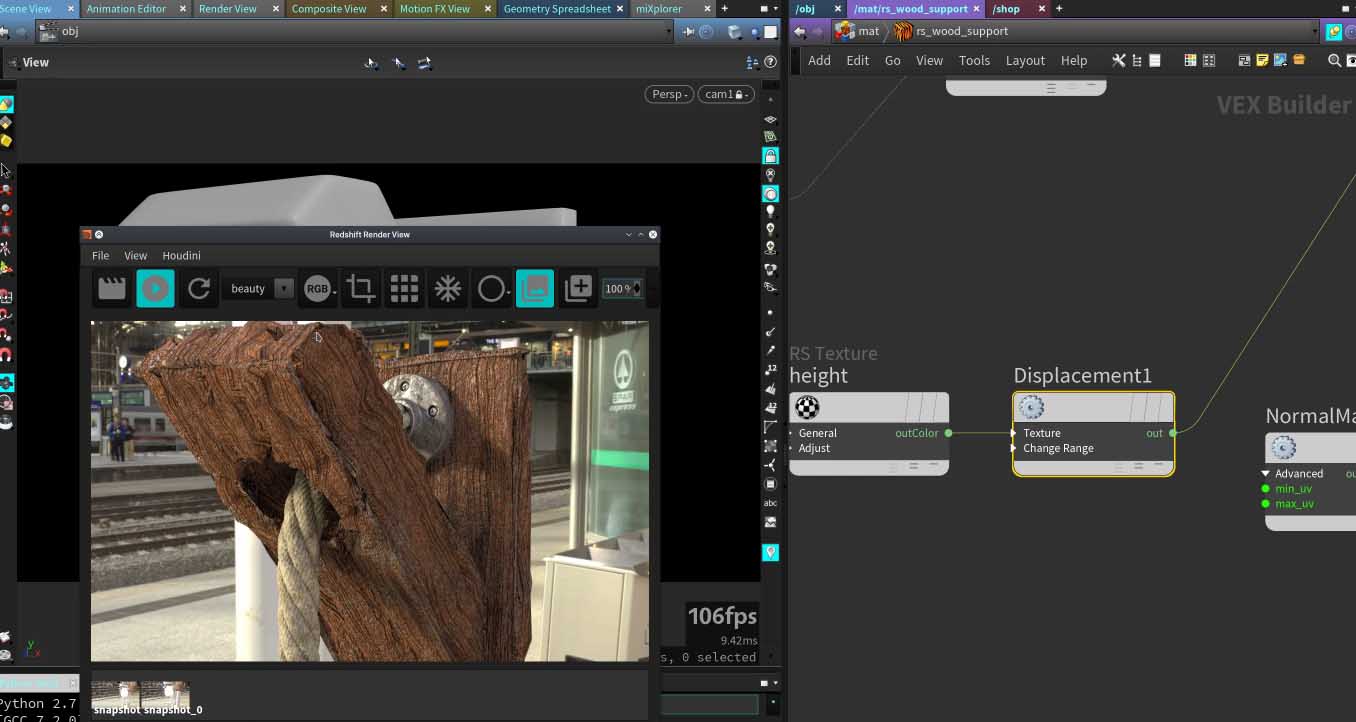Click the add snapshot icon

[578, 289]
